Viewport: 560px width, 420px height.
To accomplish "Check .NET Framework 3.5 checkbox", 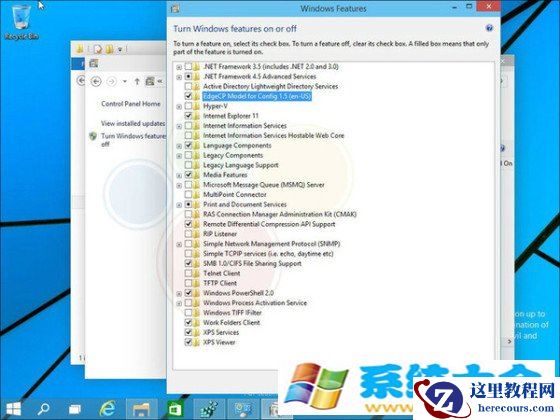I will click(188, 66).
